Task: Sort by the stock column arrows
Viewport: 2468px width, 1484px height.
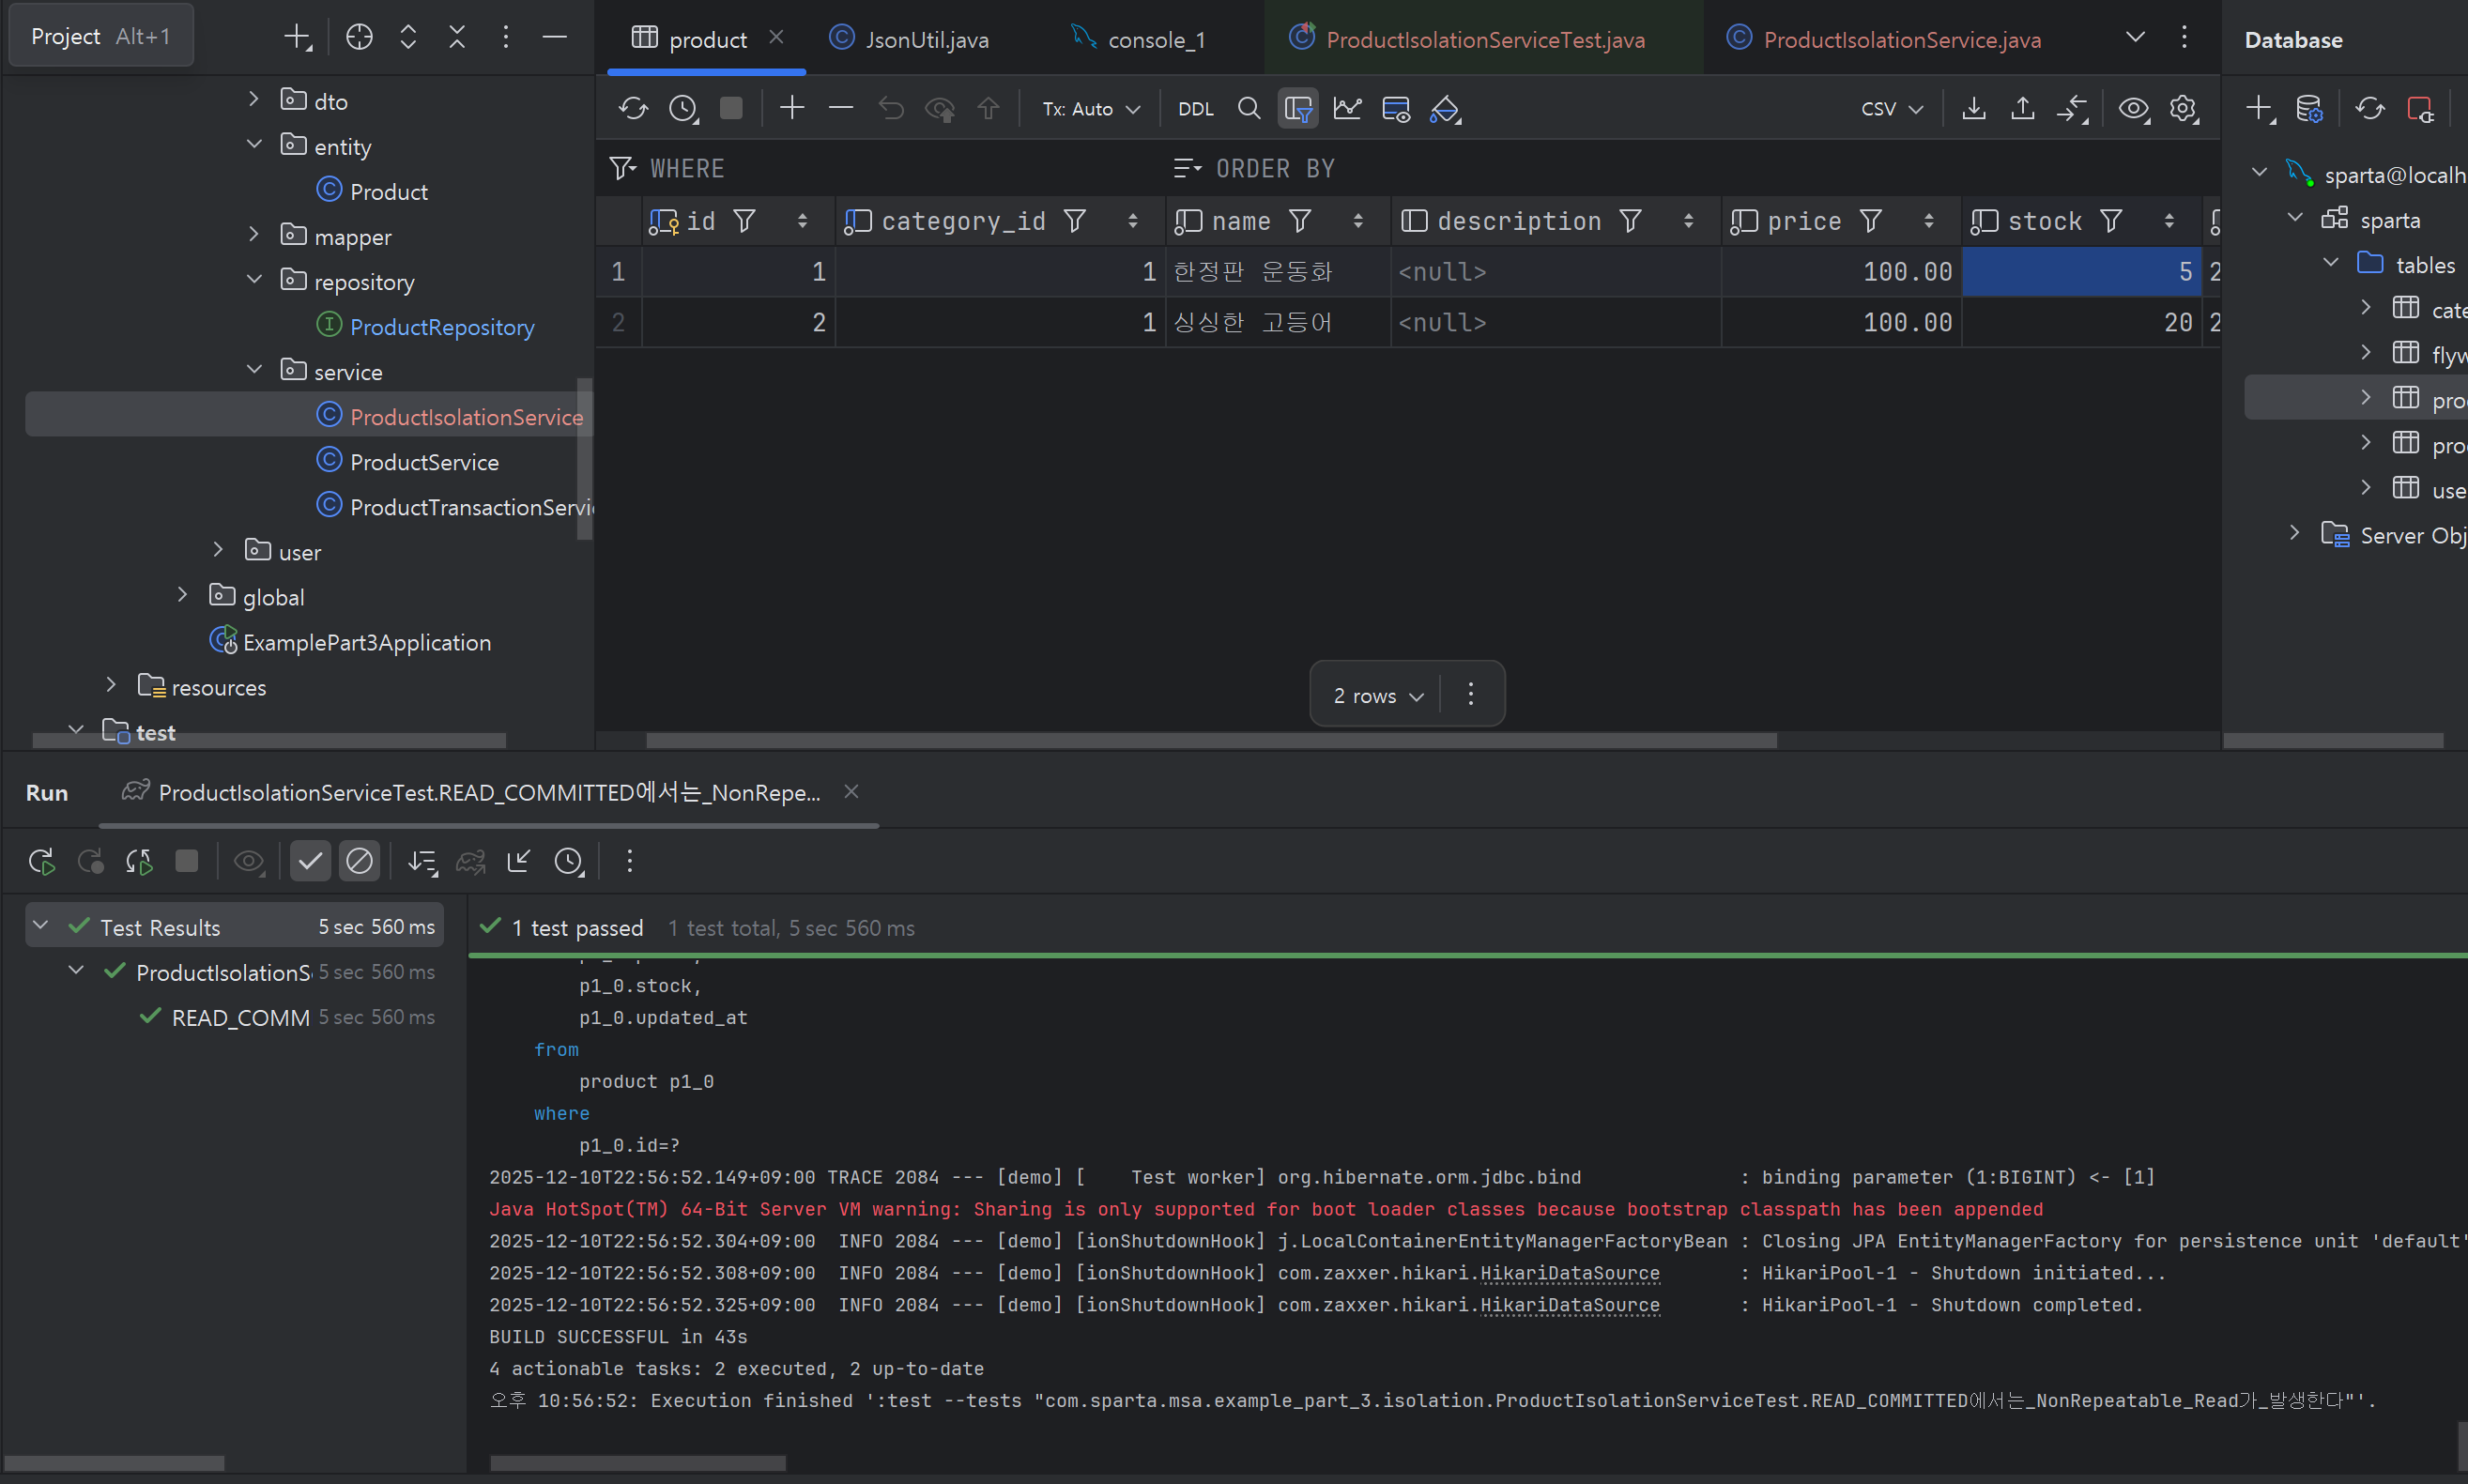Action: click(2169, 221)
